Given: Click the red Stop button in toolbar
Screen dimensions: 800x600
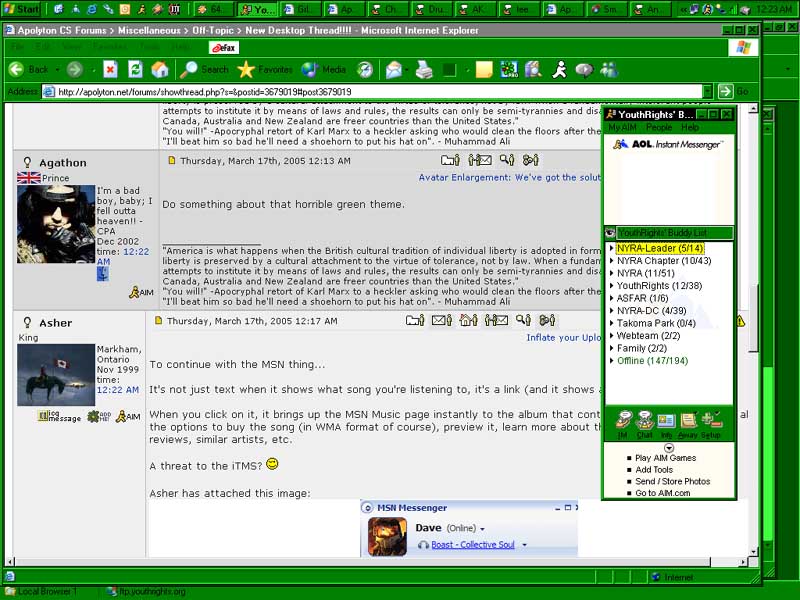Looking at the screenshot, I should click(x=110, y=69).
